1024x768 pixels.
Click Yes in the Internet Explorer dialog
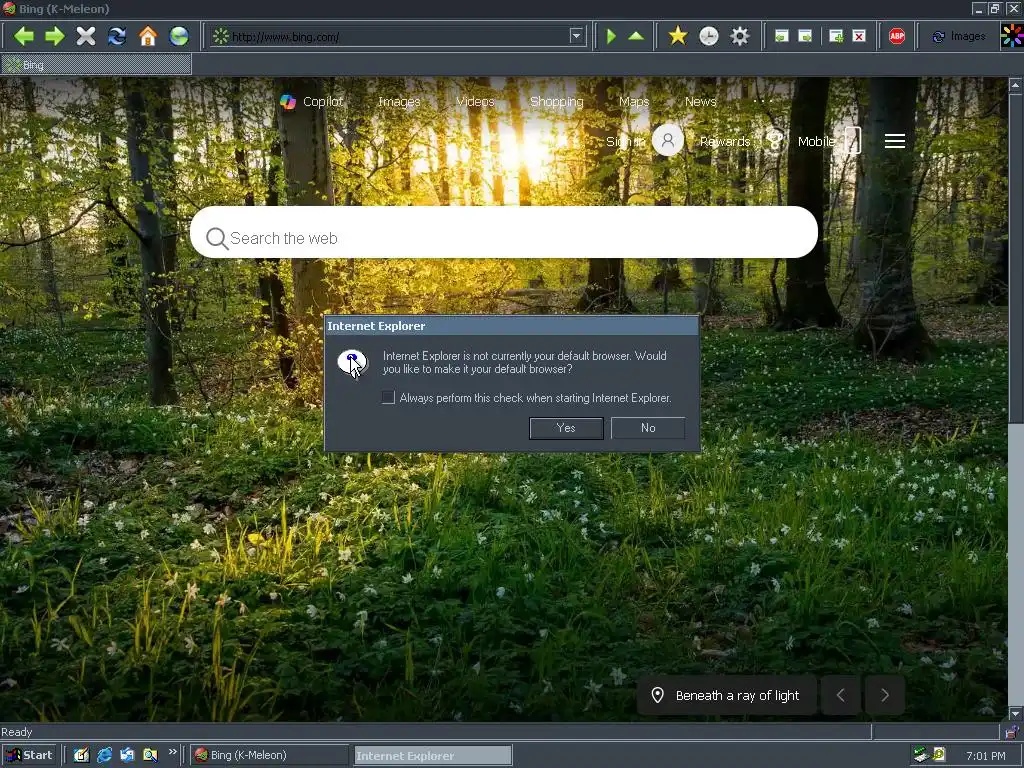point(566,428)
